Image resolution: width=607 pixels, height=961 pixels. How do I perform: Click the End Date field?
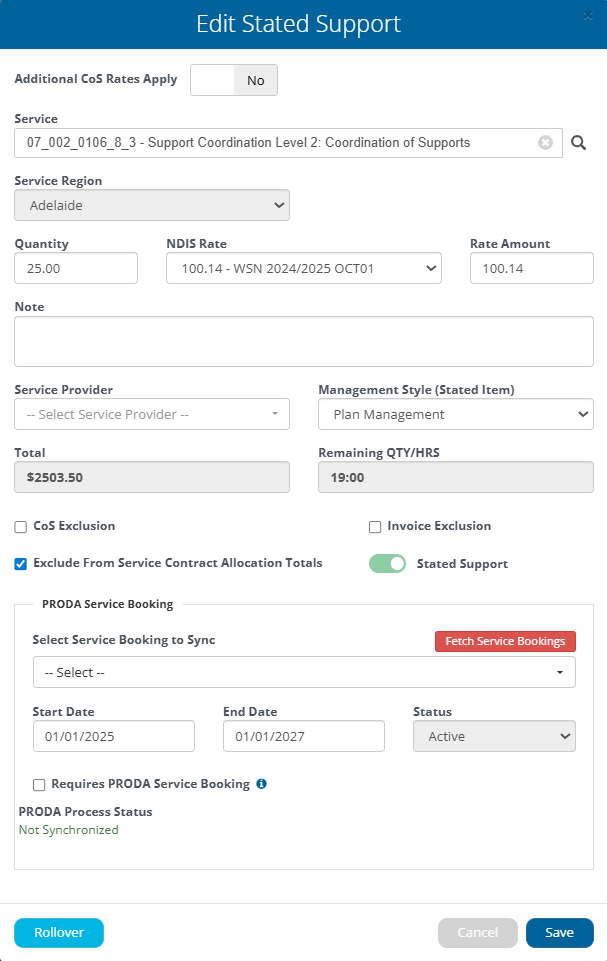(303, 736)
